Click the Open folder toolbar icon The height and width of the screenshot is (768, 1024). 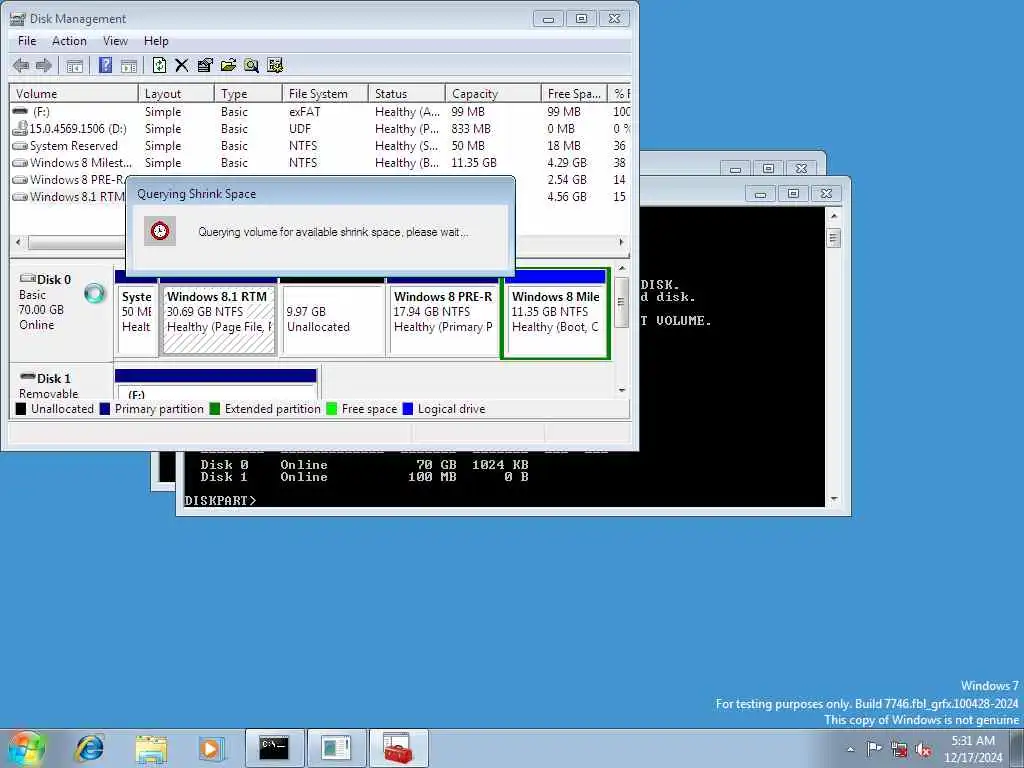point(228,65)
